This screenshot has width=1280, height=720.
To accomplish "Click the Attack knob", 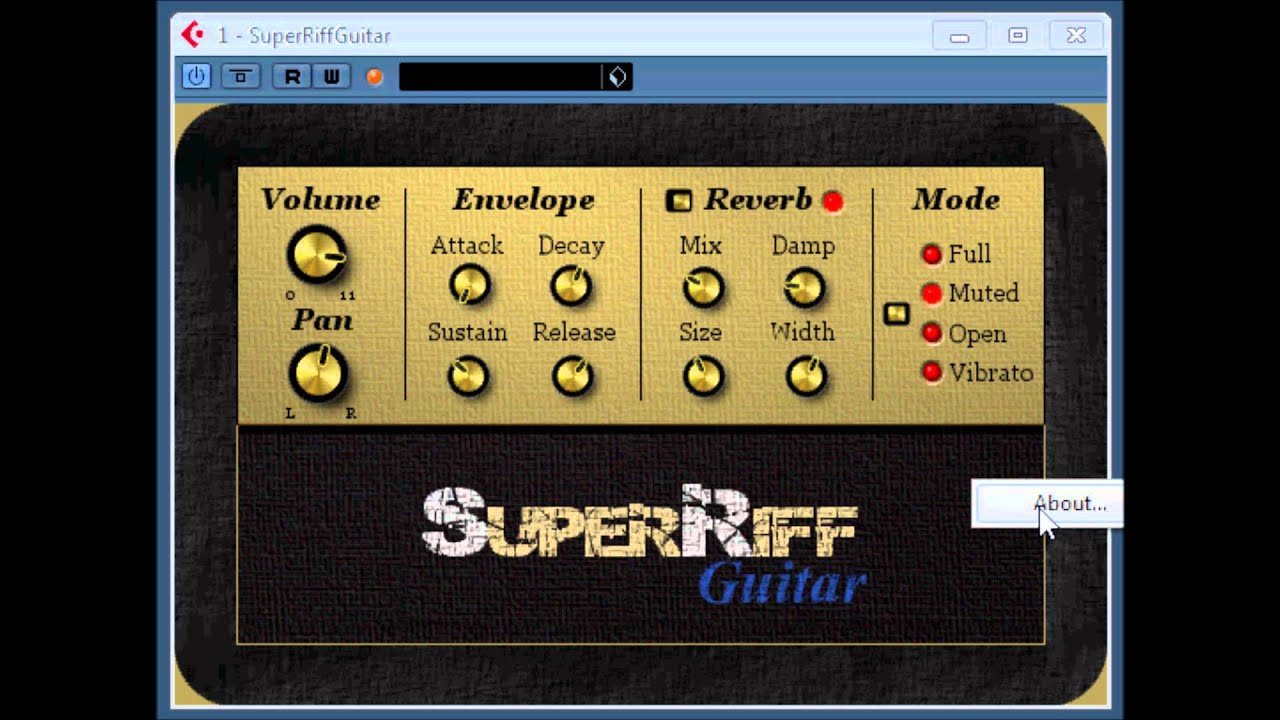I will pyautogui.click(x=468, y=285).
